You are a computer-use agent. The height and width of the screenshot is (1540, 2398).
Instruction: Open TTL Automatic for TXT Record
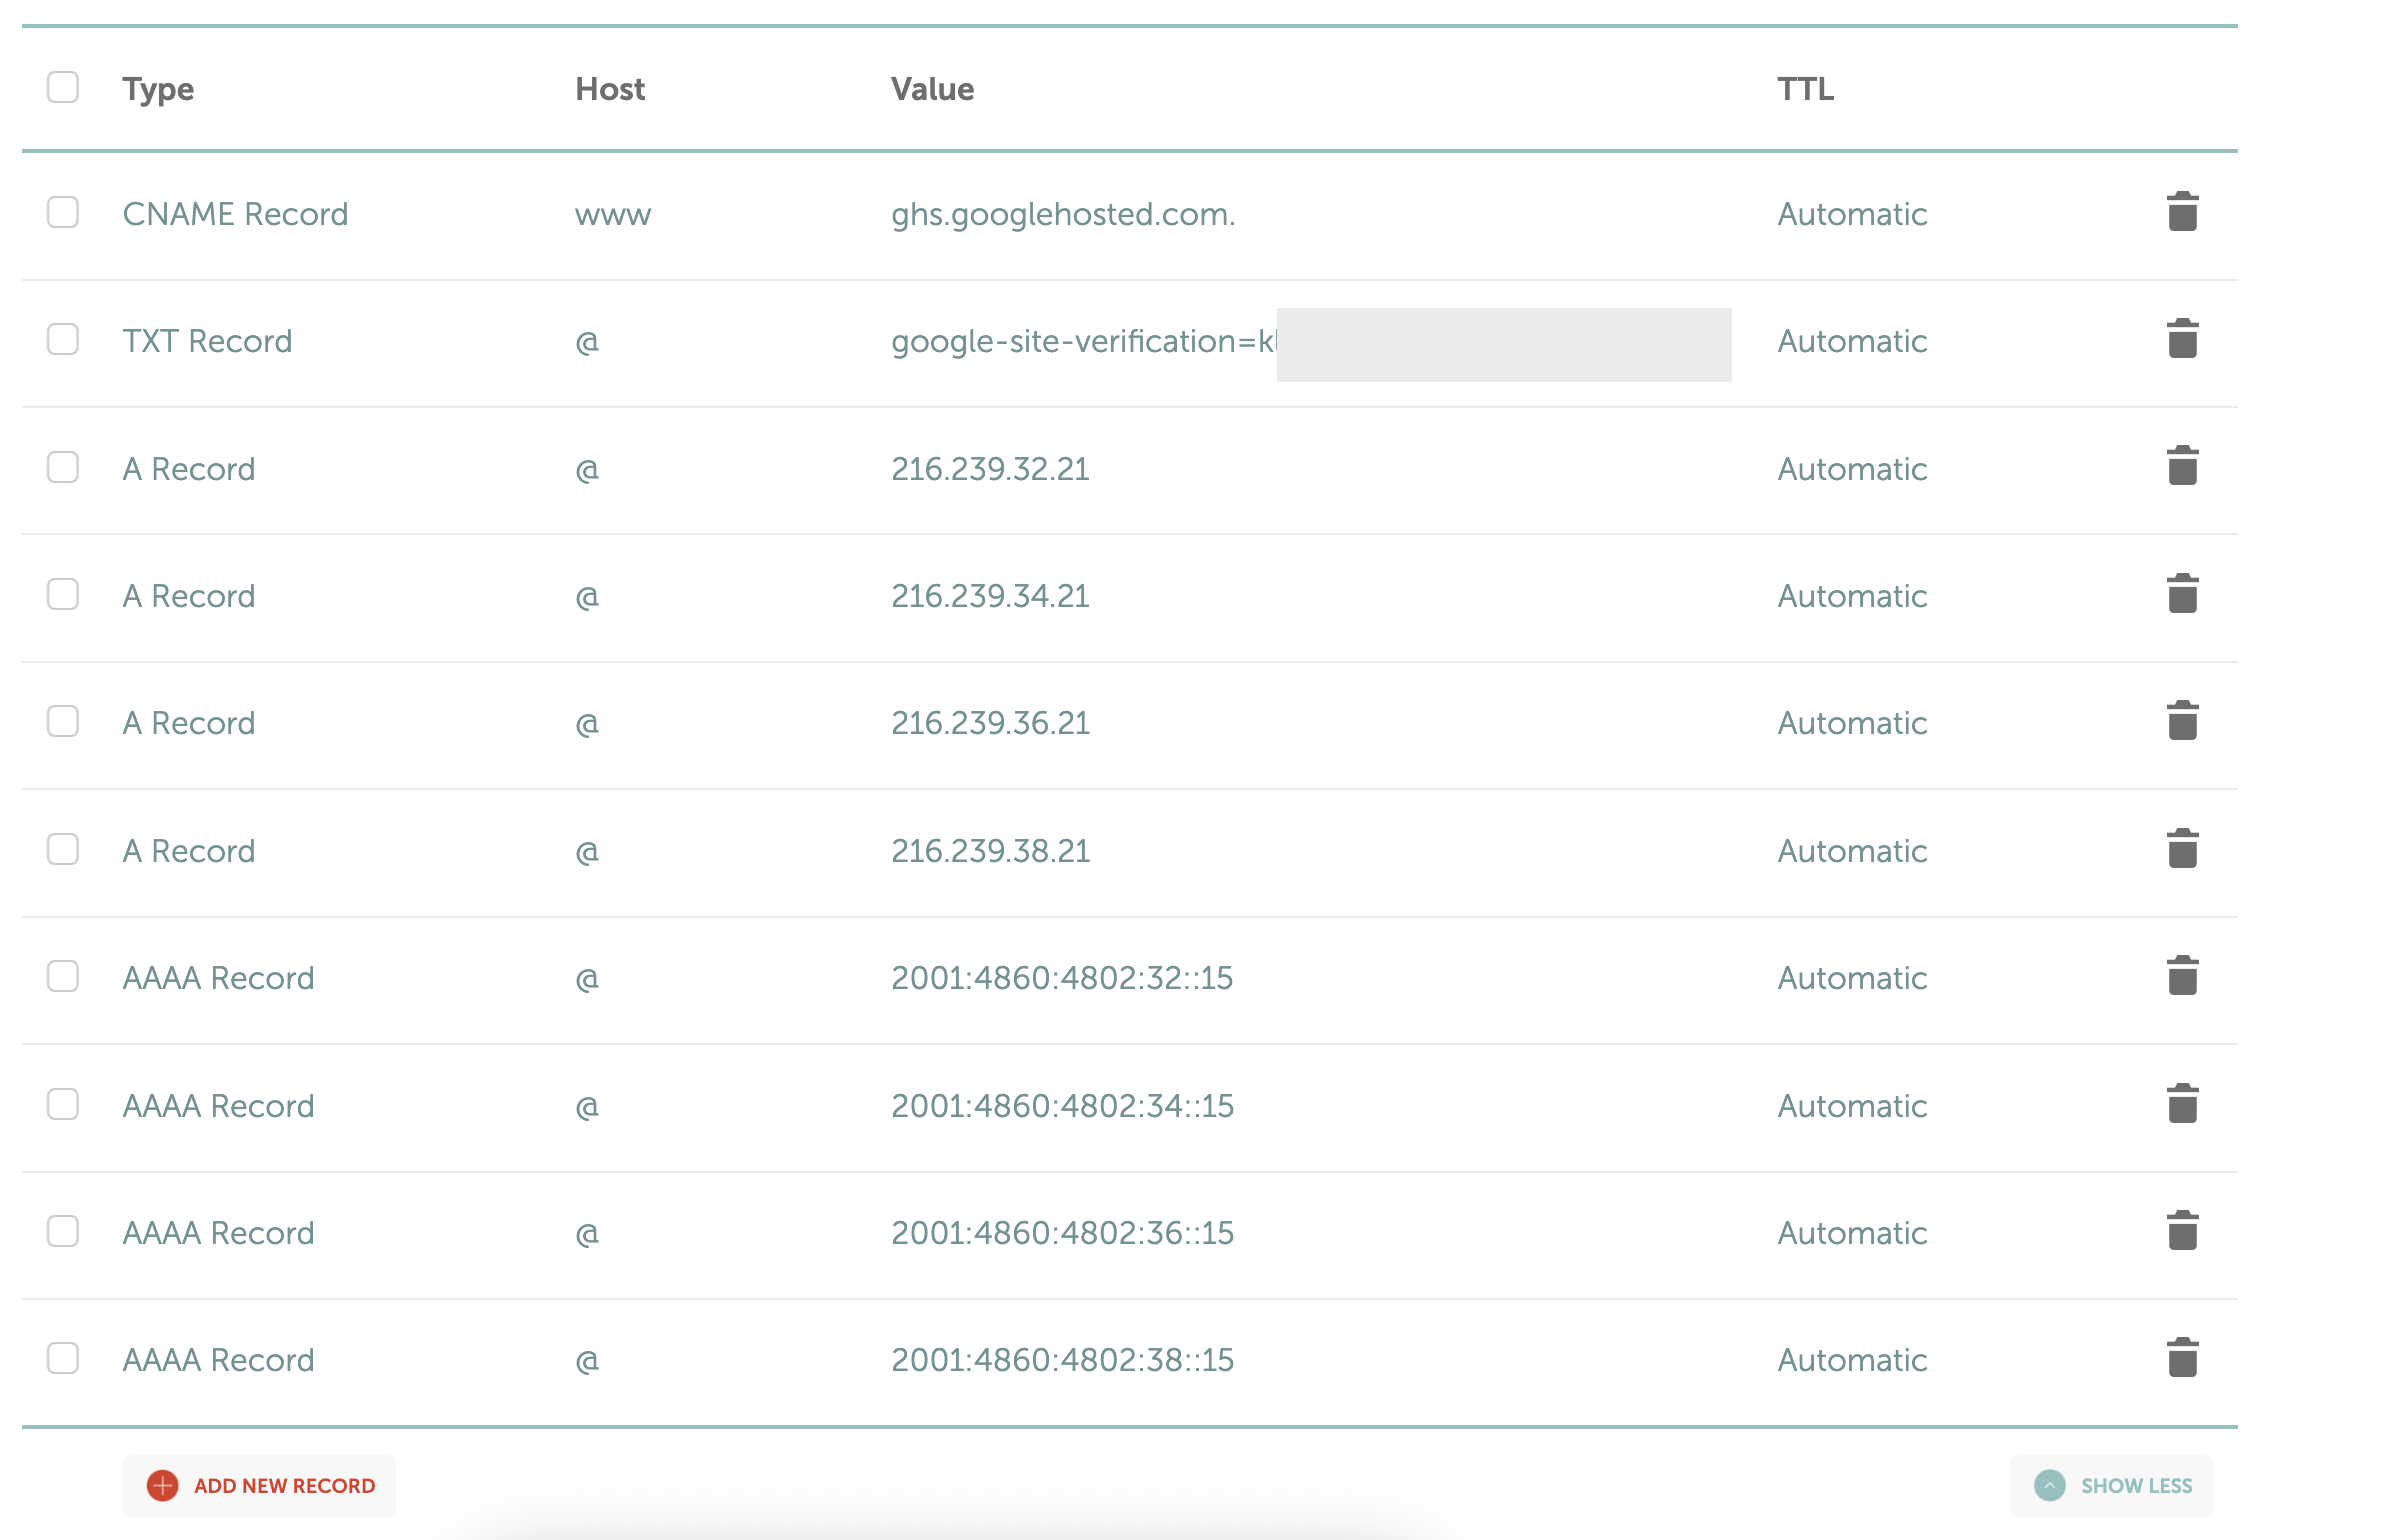point(1852,341)
